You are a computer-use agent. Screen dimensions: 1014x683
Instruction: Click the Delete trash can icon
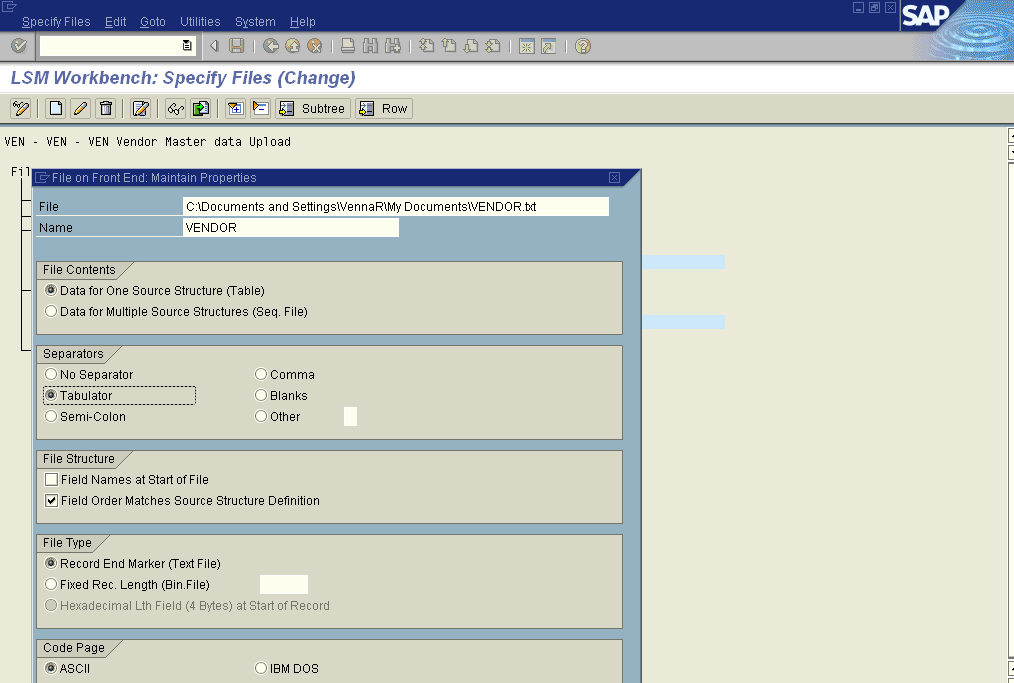pos(106,108)
